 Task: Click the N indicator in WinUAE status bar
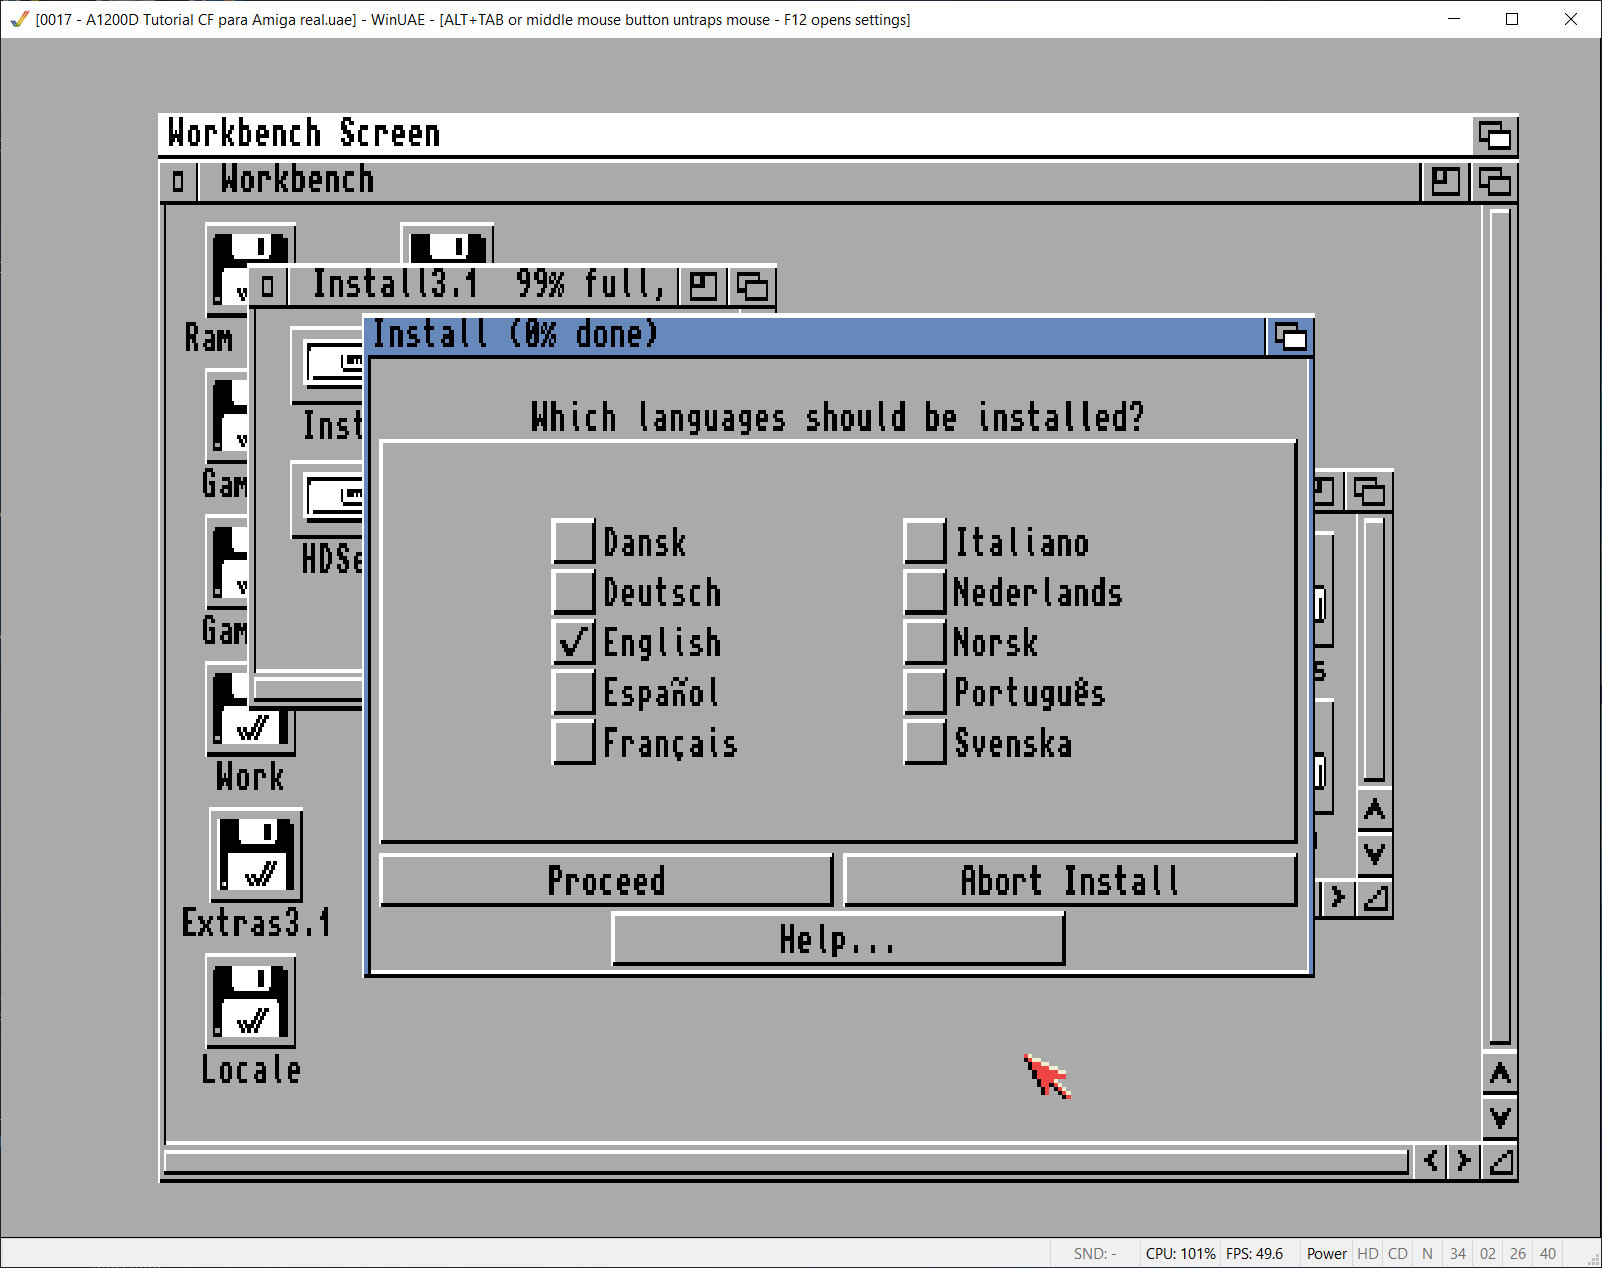pyautogui.click(x=1428, y=1254)
